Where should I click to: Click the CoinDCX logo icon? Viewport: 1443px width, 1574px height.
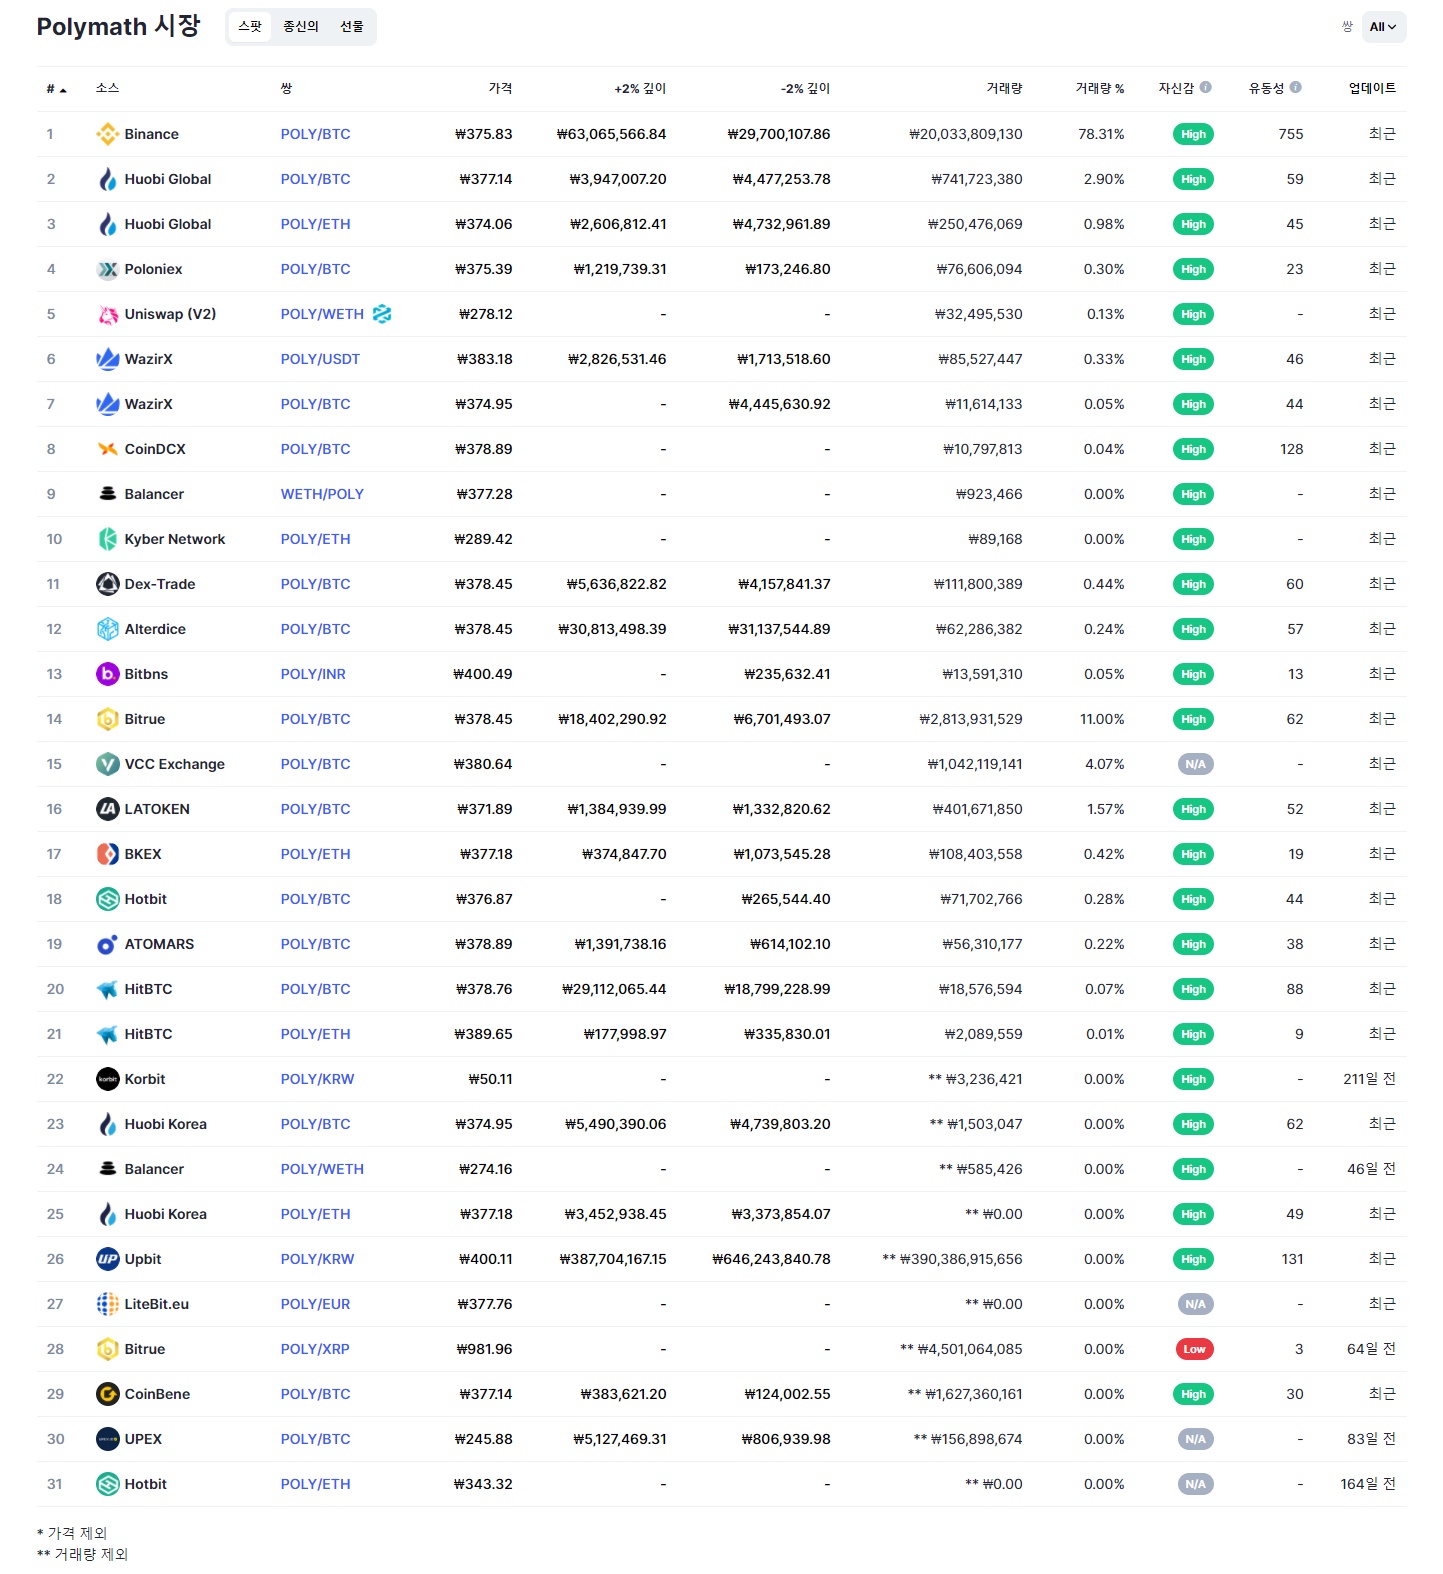107,449
